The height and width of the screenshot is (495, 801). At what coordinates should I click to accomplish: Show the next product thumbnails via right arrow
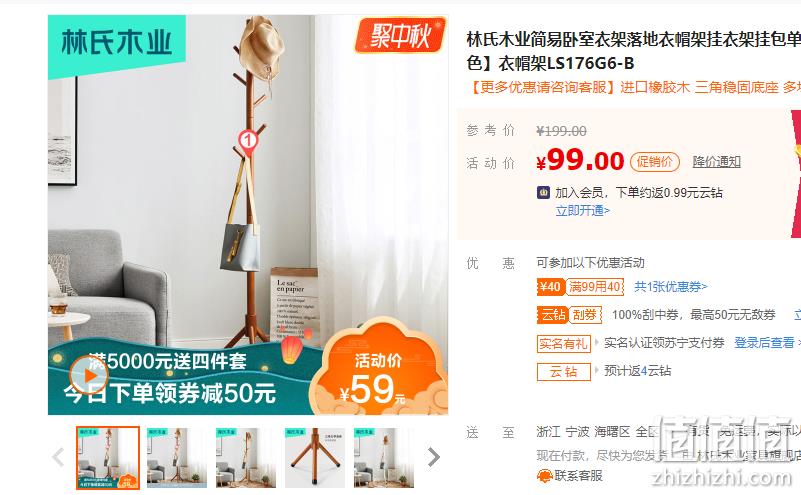[434, 457]
